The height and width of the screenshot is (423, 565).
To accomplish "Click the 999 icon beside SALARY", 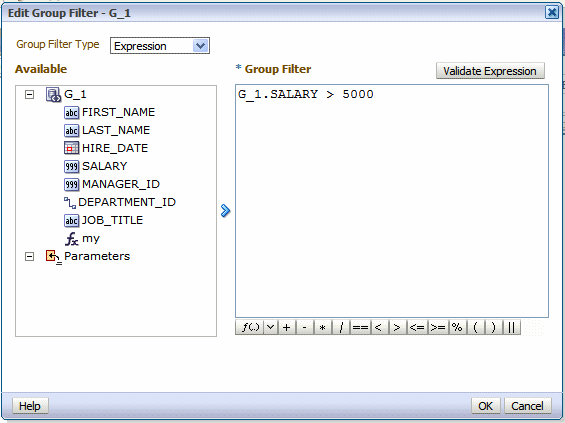I will (71, 166).
